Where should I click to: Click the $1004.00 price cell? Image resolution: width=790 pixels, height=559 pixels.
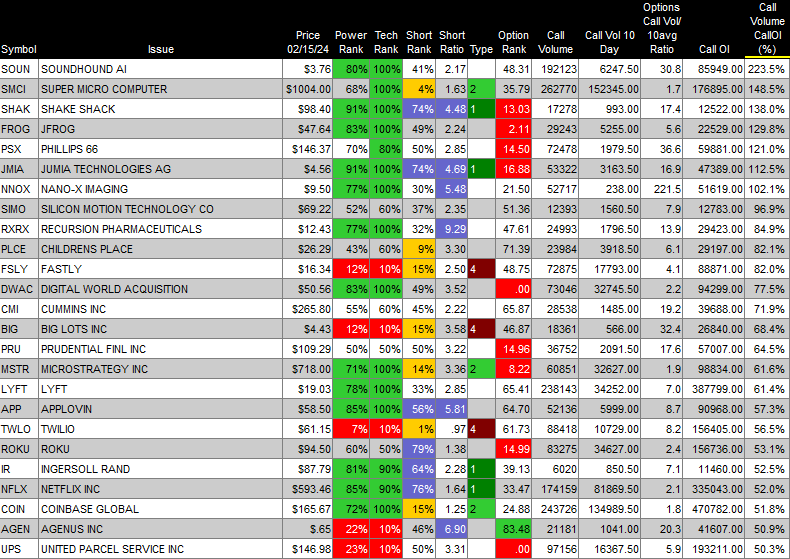tap(307, 89)
